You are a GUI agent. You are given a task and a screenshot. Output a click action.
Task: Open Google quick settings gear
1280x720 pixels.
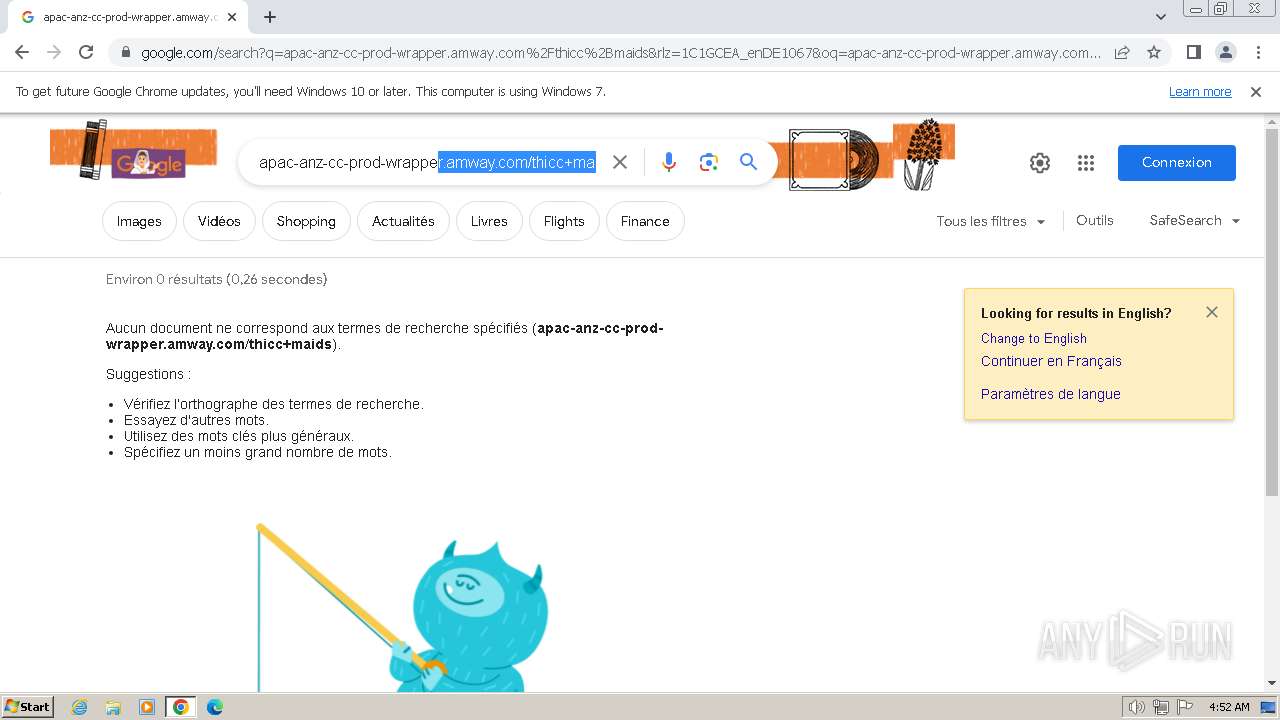point(1040,163)
